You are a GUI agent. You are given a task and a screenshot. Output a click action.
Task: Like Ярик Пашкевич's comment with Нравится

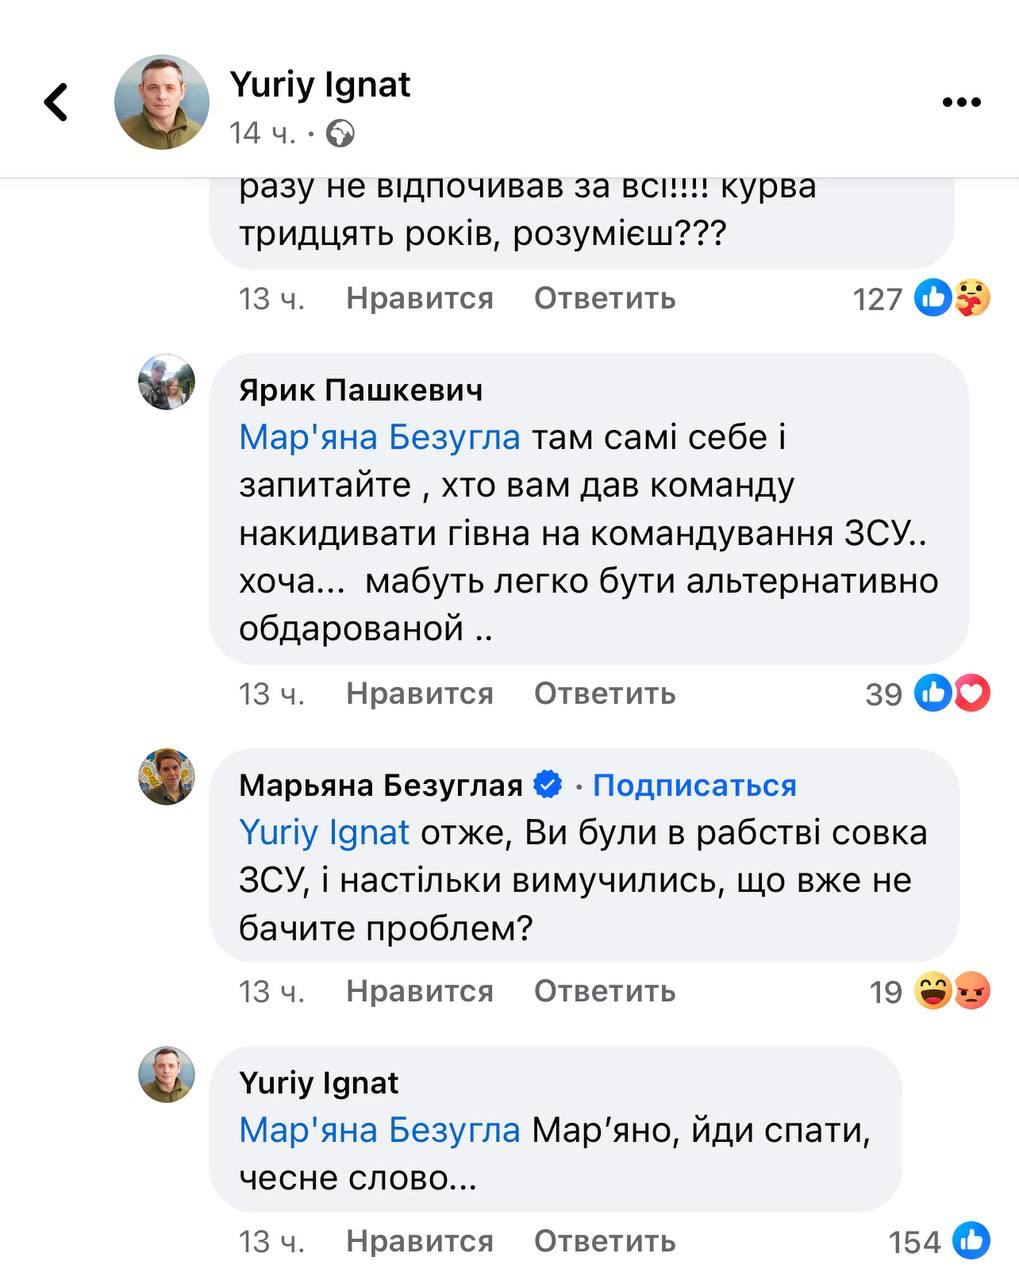[419, 693]
